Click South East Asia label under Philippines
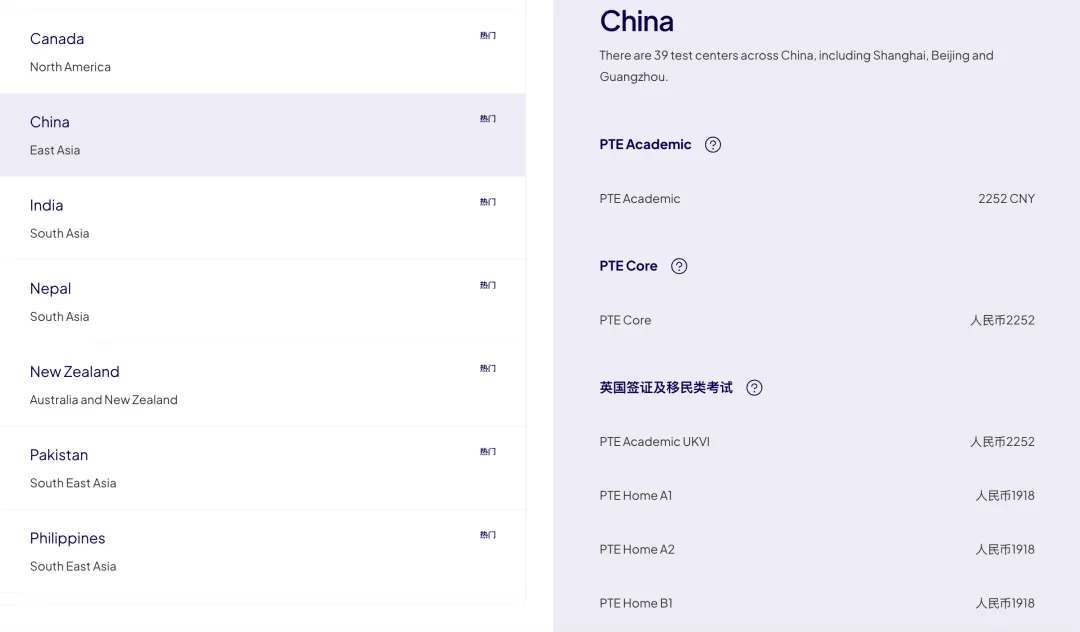 tap(73, 567)
